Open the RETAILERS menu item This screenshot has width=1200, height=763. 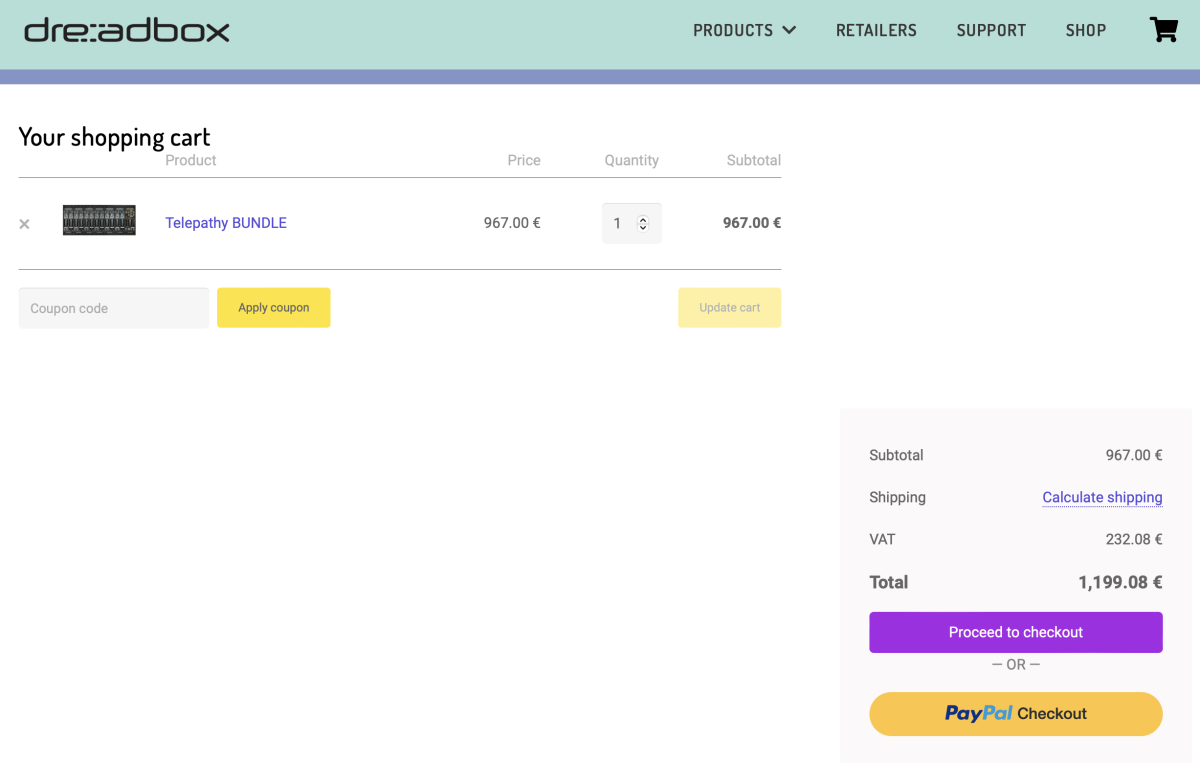click(876, 30)
